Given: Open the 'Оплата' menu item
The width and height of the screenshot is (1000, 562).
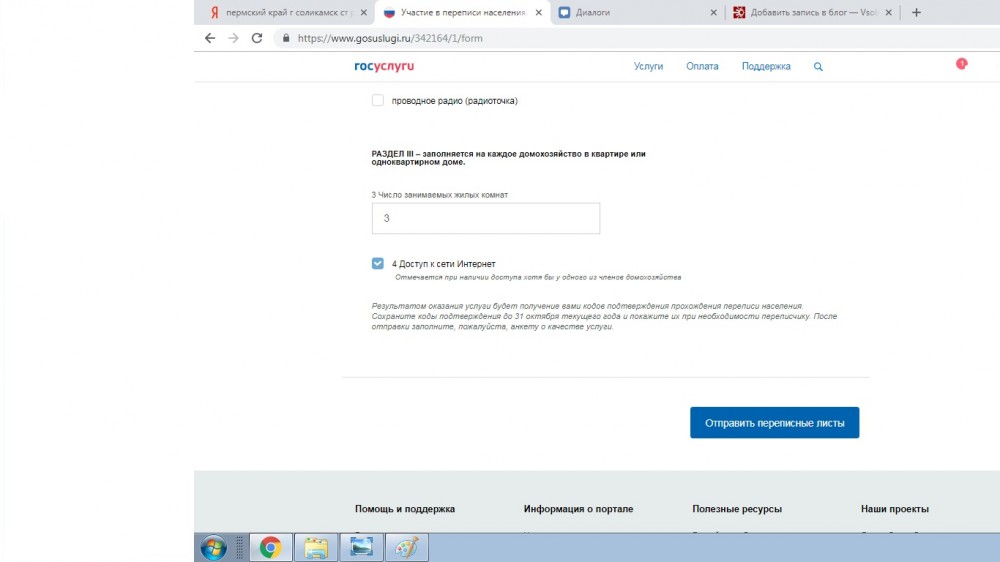Looking at the screenshot, I should click(x=702, y=67).
